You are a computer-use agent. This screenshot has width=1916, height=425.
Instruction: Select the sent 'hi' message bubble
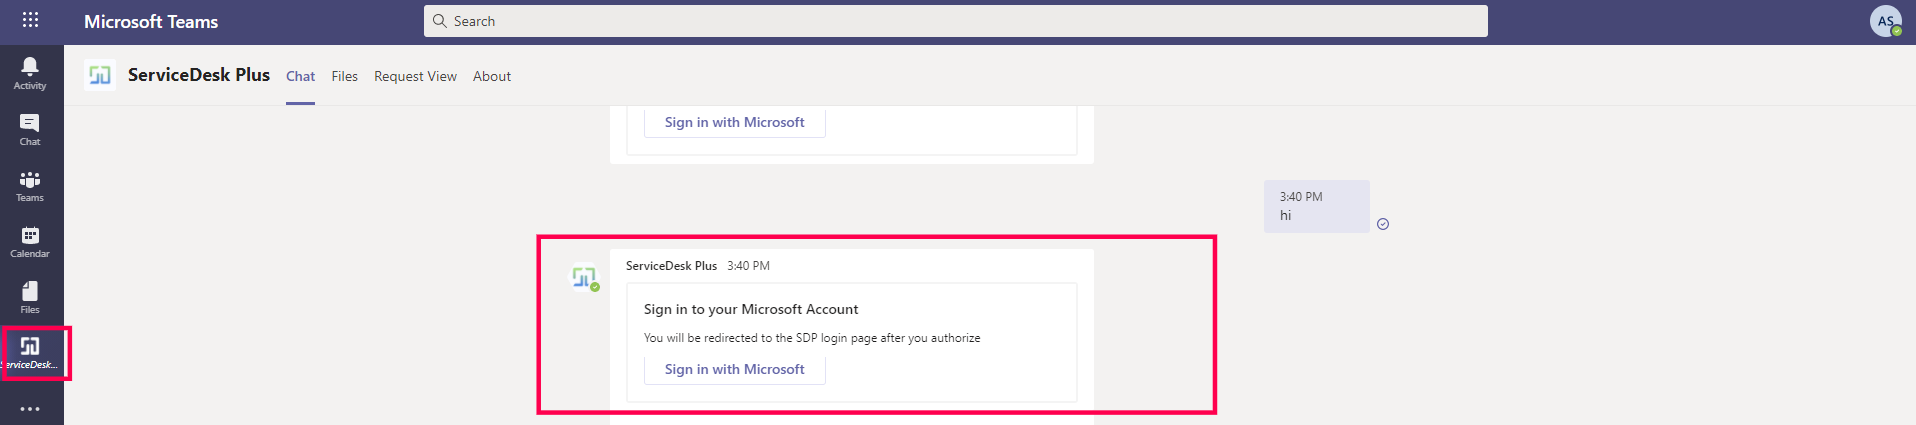(x=1317, y=206)
